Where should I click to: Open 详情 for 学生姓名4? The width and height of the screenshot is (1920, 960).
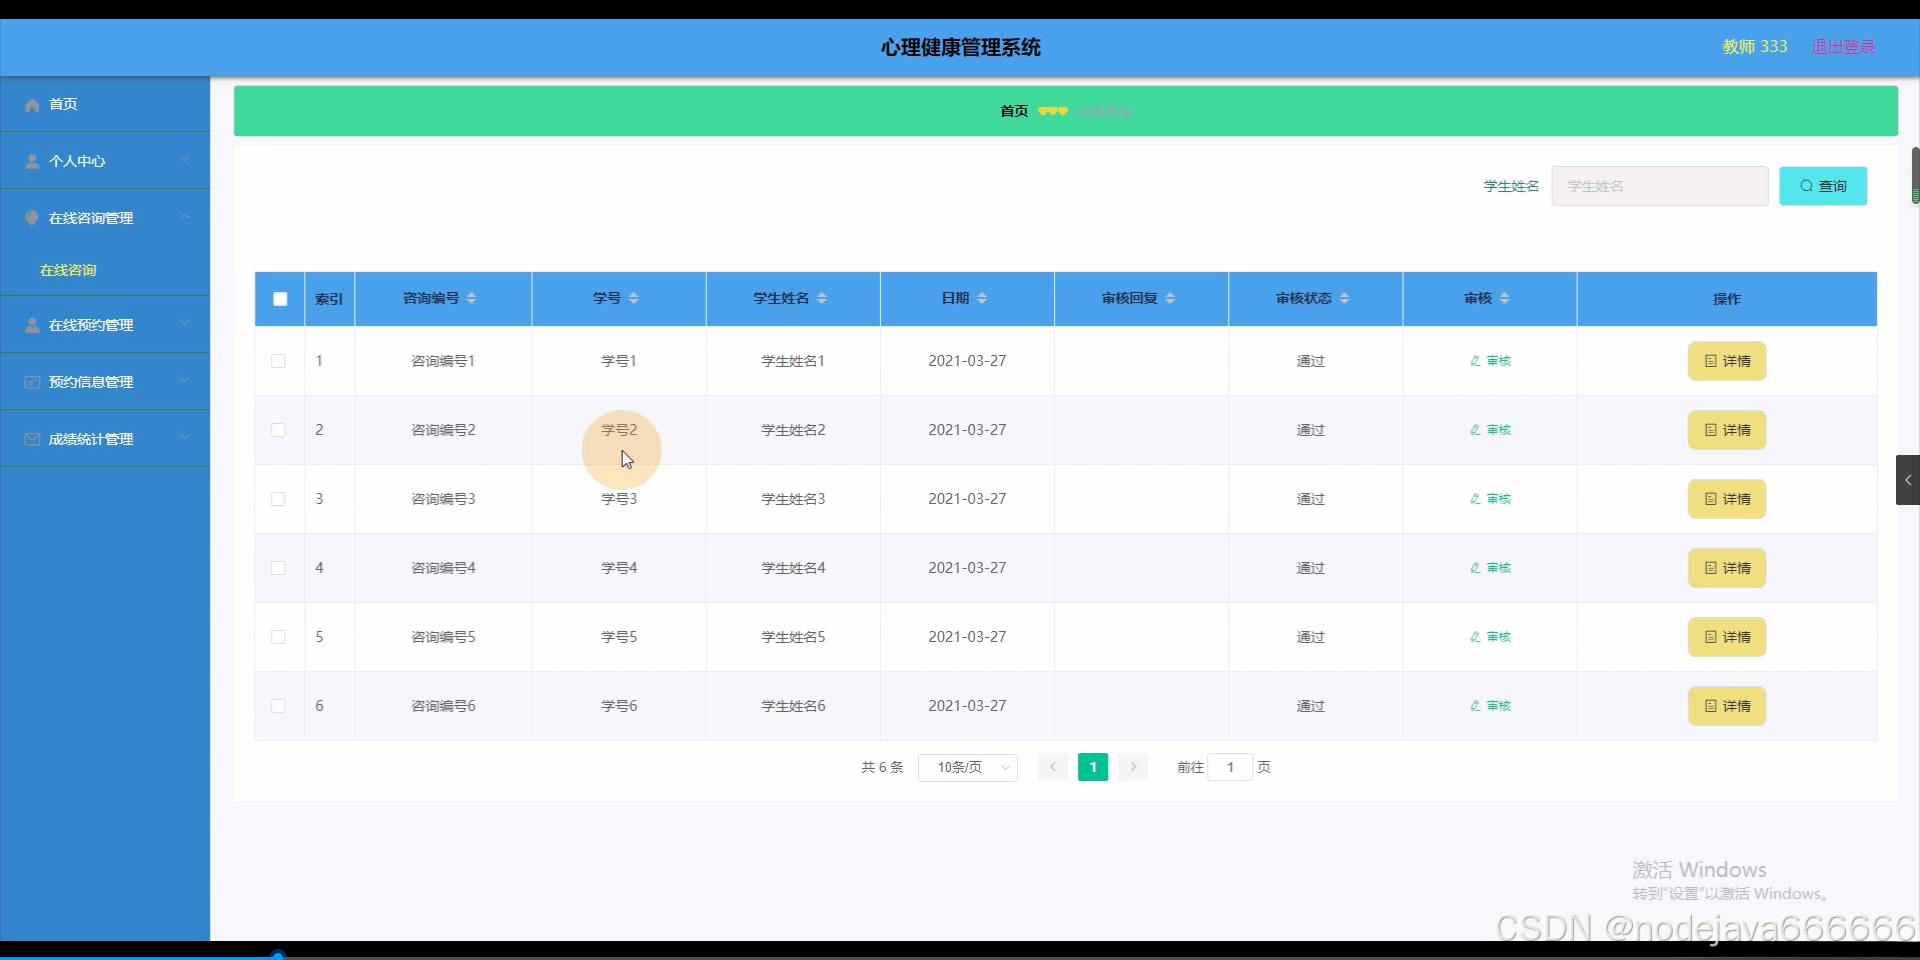coord(1727,568)
